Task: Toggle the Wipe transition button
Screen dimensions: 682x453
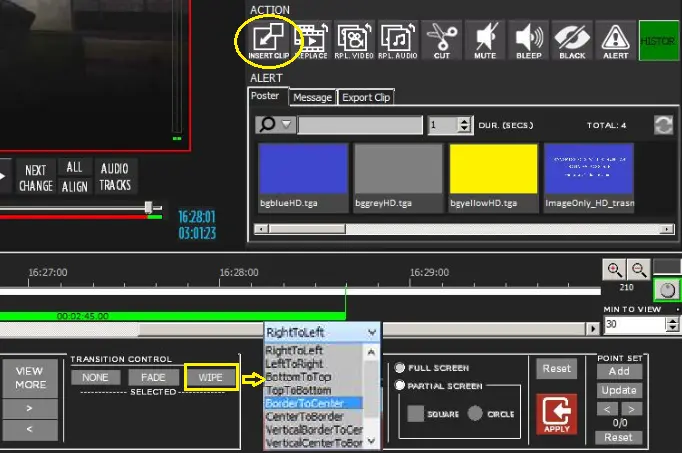Action: pos(211,377)
